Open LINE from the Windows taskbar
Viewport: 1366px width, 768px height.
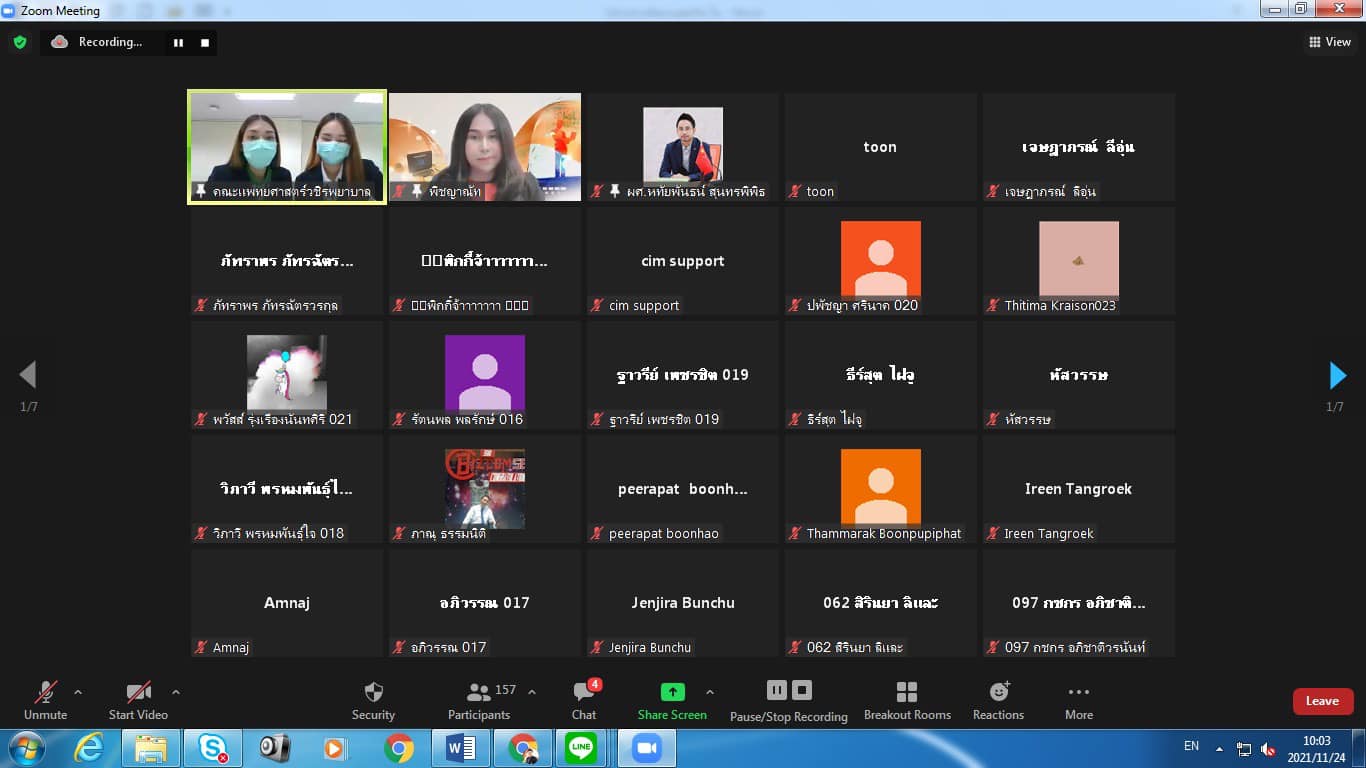click(580, 748)
